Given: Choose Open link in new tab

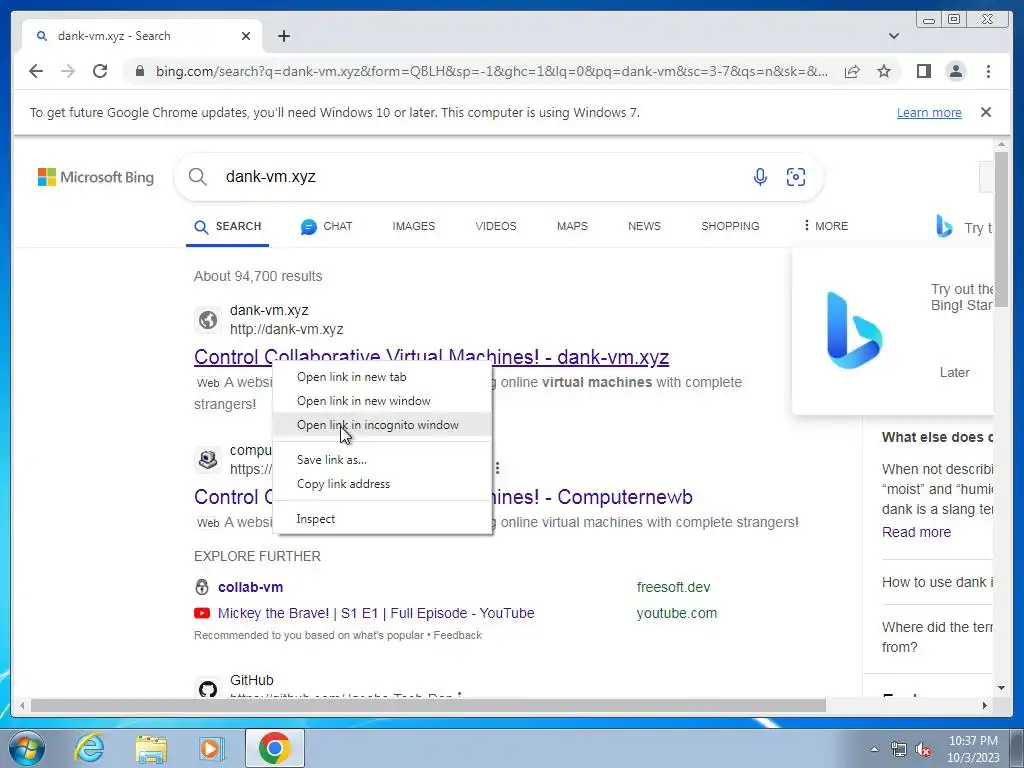Looking at the screenshot, I should (383, 377).
